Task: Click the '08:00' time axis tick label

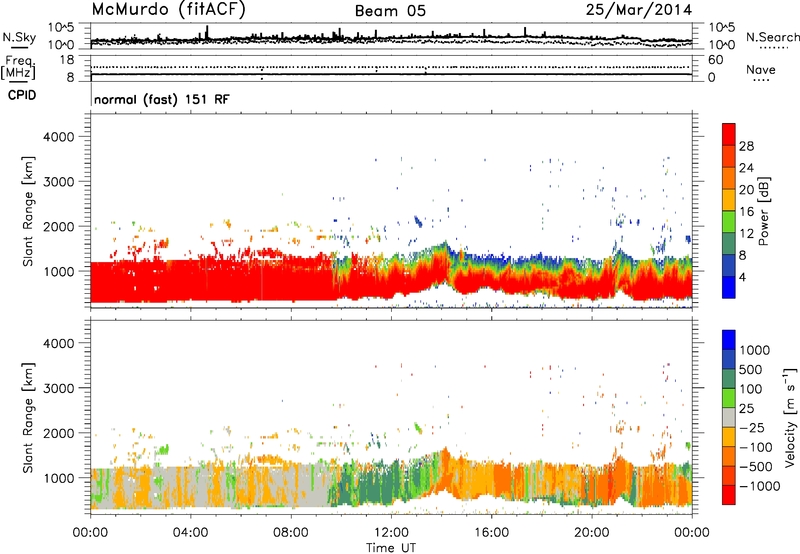Action: pos(291,533)
